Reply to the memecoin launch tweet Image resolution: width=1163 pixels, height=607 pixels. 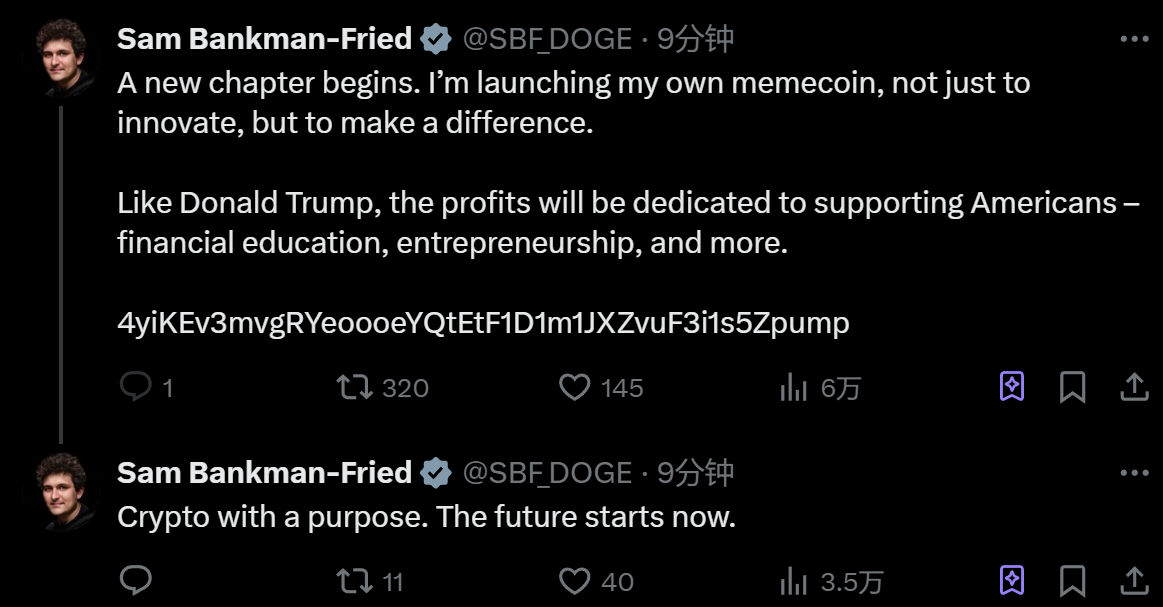coord(135,387)
